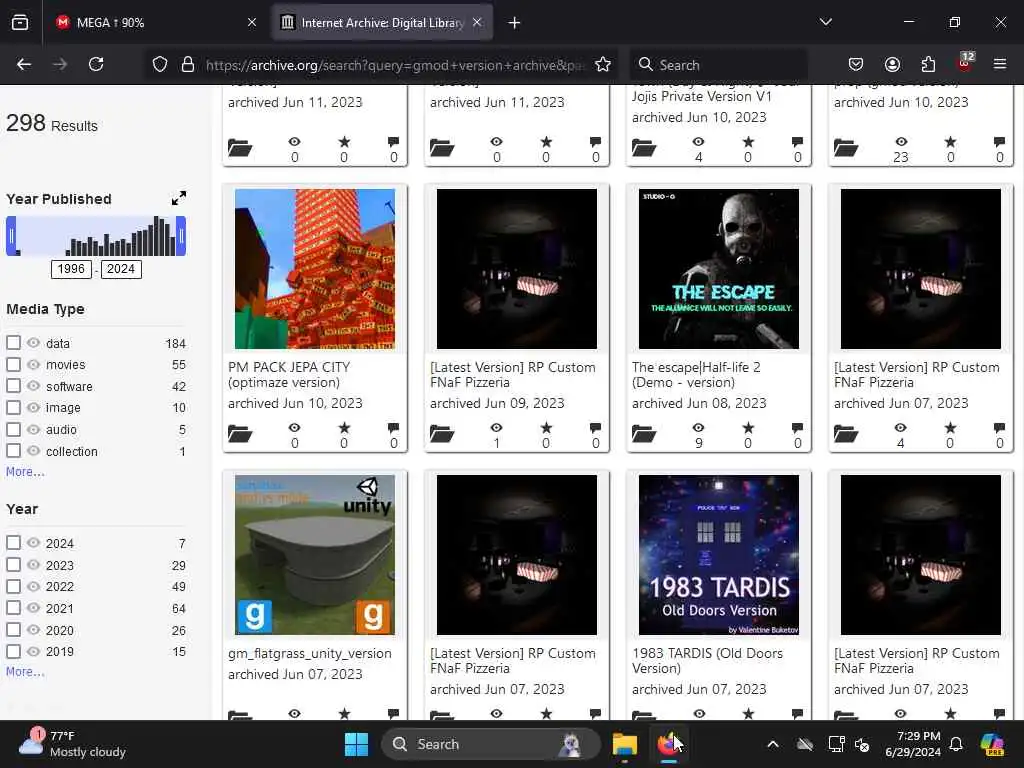Screen dimensions: 1024x768
Task: Click Firefox icon in the taskbar
Action: click(668, 744)
